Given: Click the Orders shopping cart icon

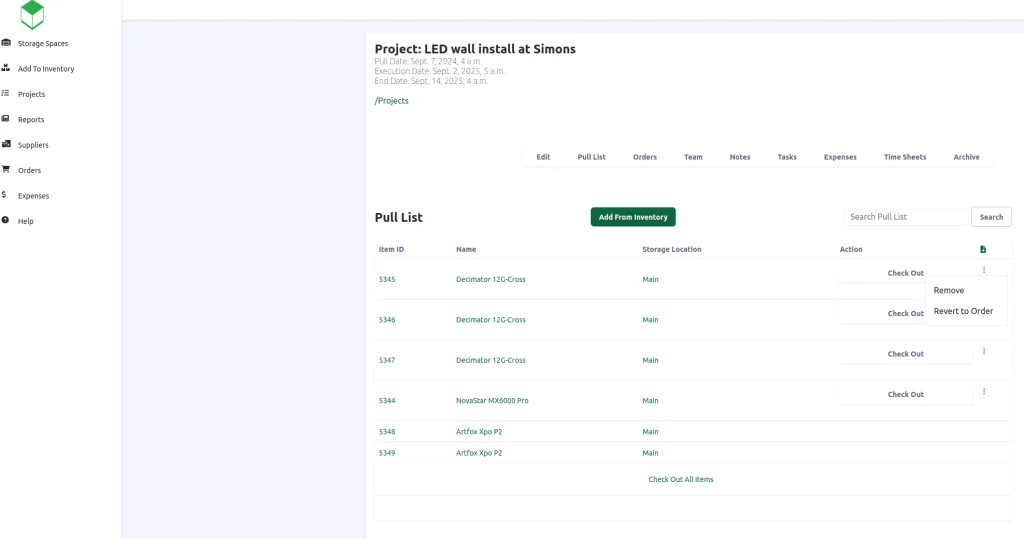Looking at the screenshot, I should 5,169.
